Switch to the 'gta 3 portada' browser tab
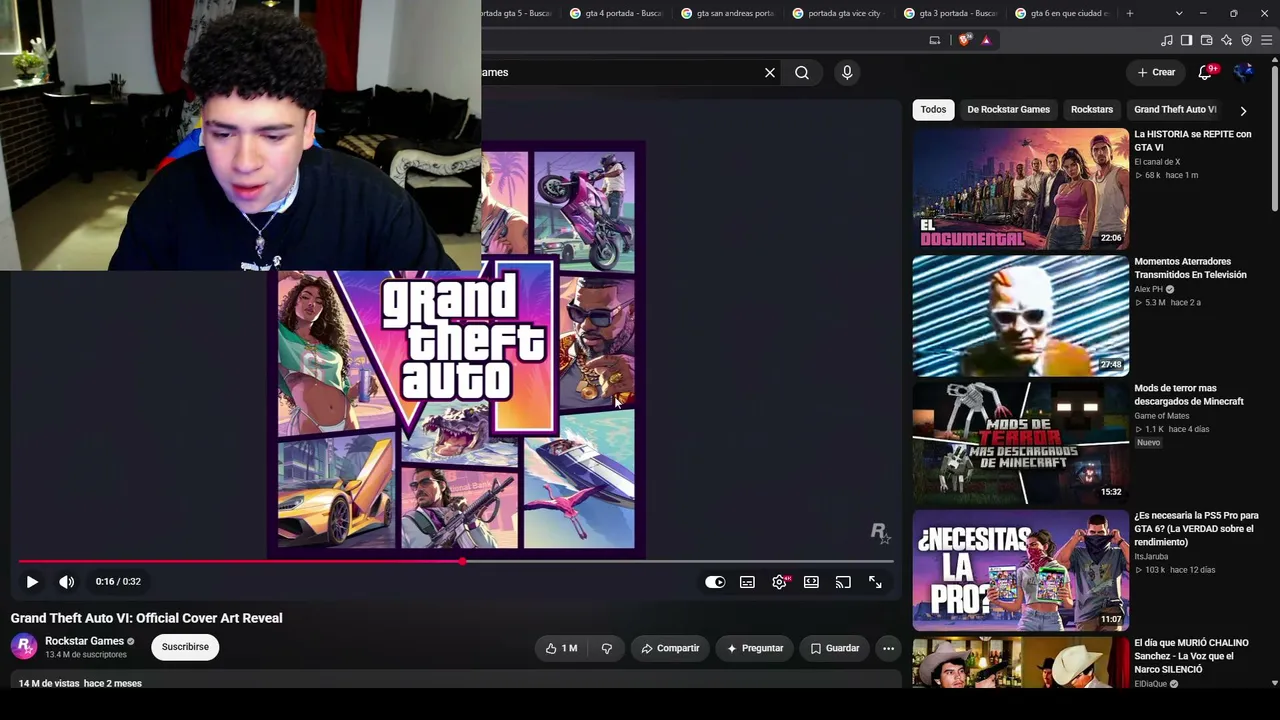1280x720 pixels. click(x=950, y=13)
